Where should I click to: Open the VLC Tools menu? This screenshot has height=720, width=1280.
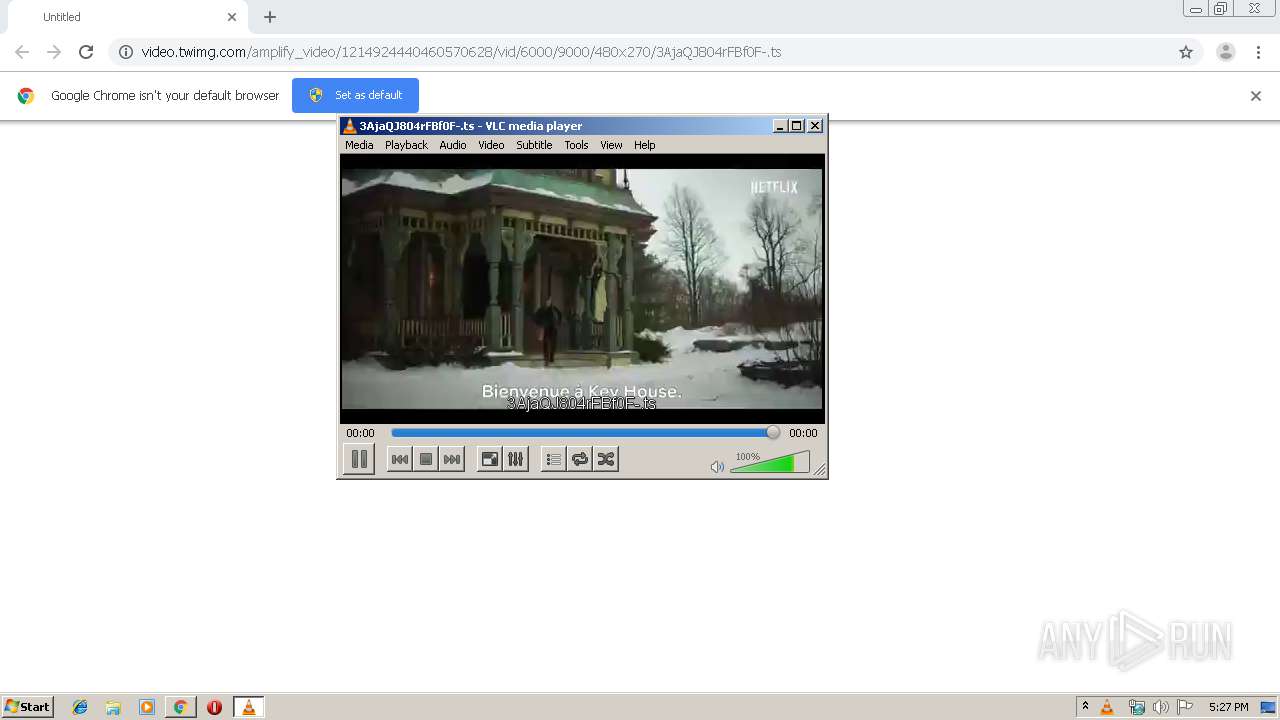click(x=576, y=145)
